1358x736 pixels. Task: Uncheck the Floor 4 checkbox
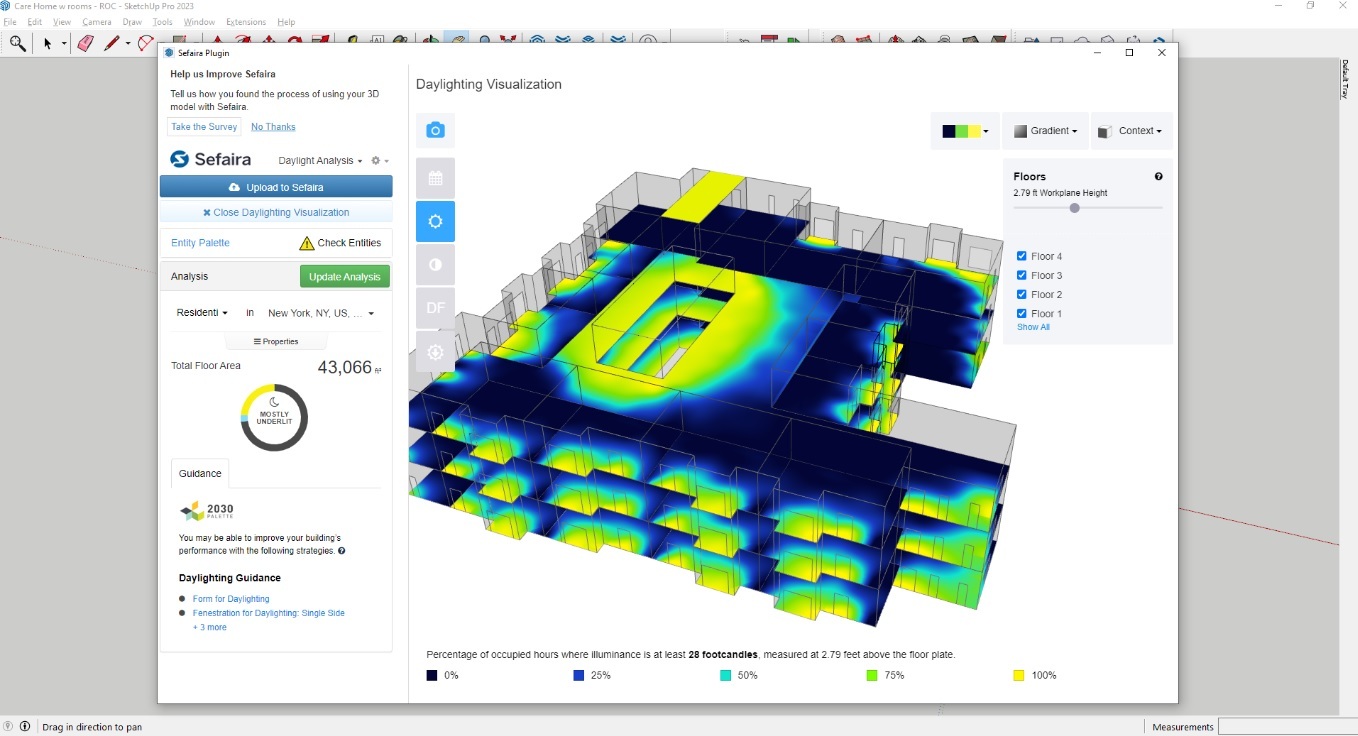(x=1022, y=256)
